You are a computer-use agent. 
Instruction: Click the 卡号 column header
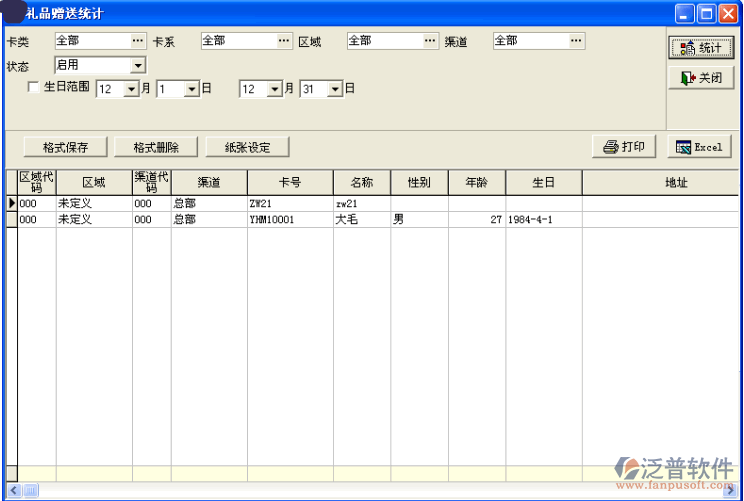290,183
